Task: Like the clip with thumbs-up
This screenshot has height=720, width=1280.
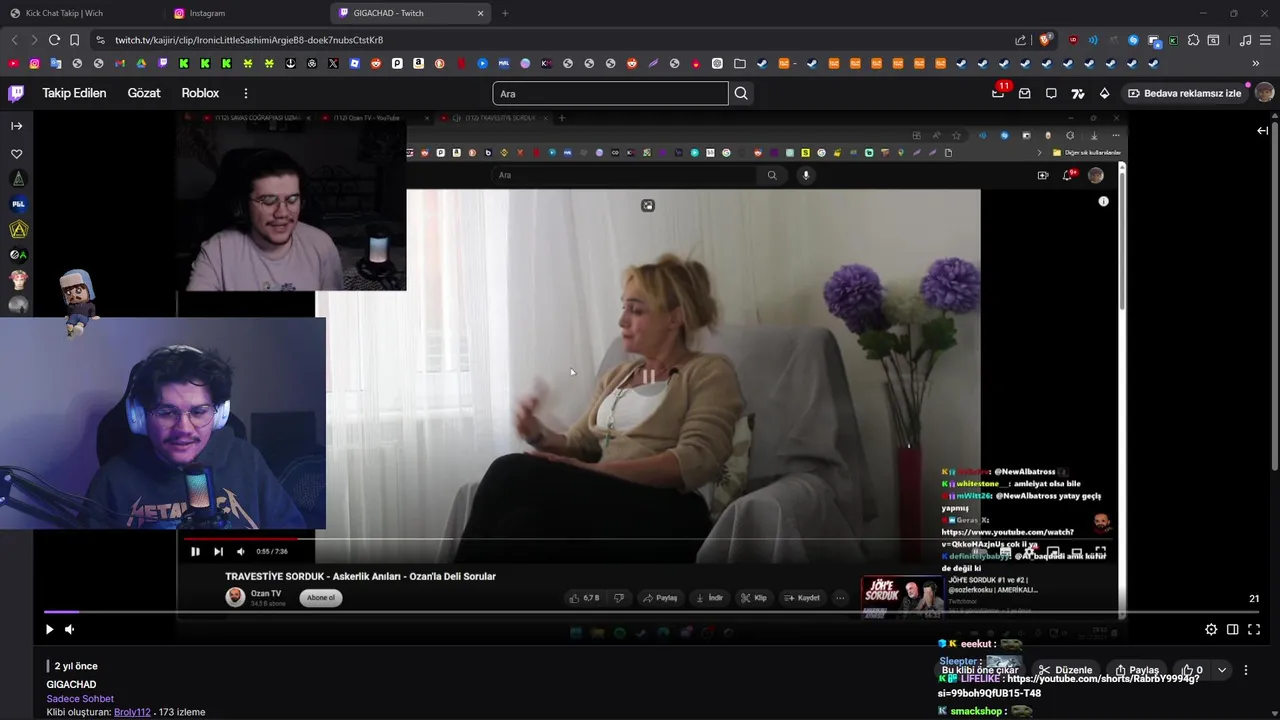Action: coord(1192,670)
